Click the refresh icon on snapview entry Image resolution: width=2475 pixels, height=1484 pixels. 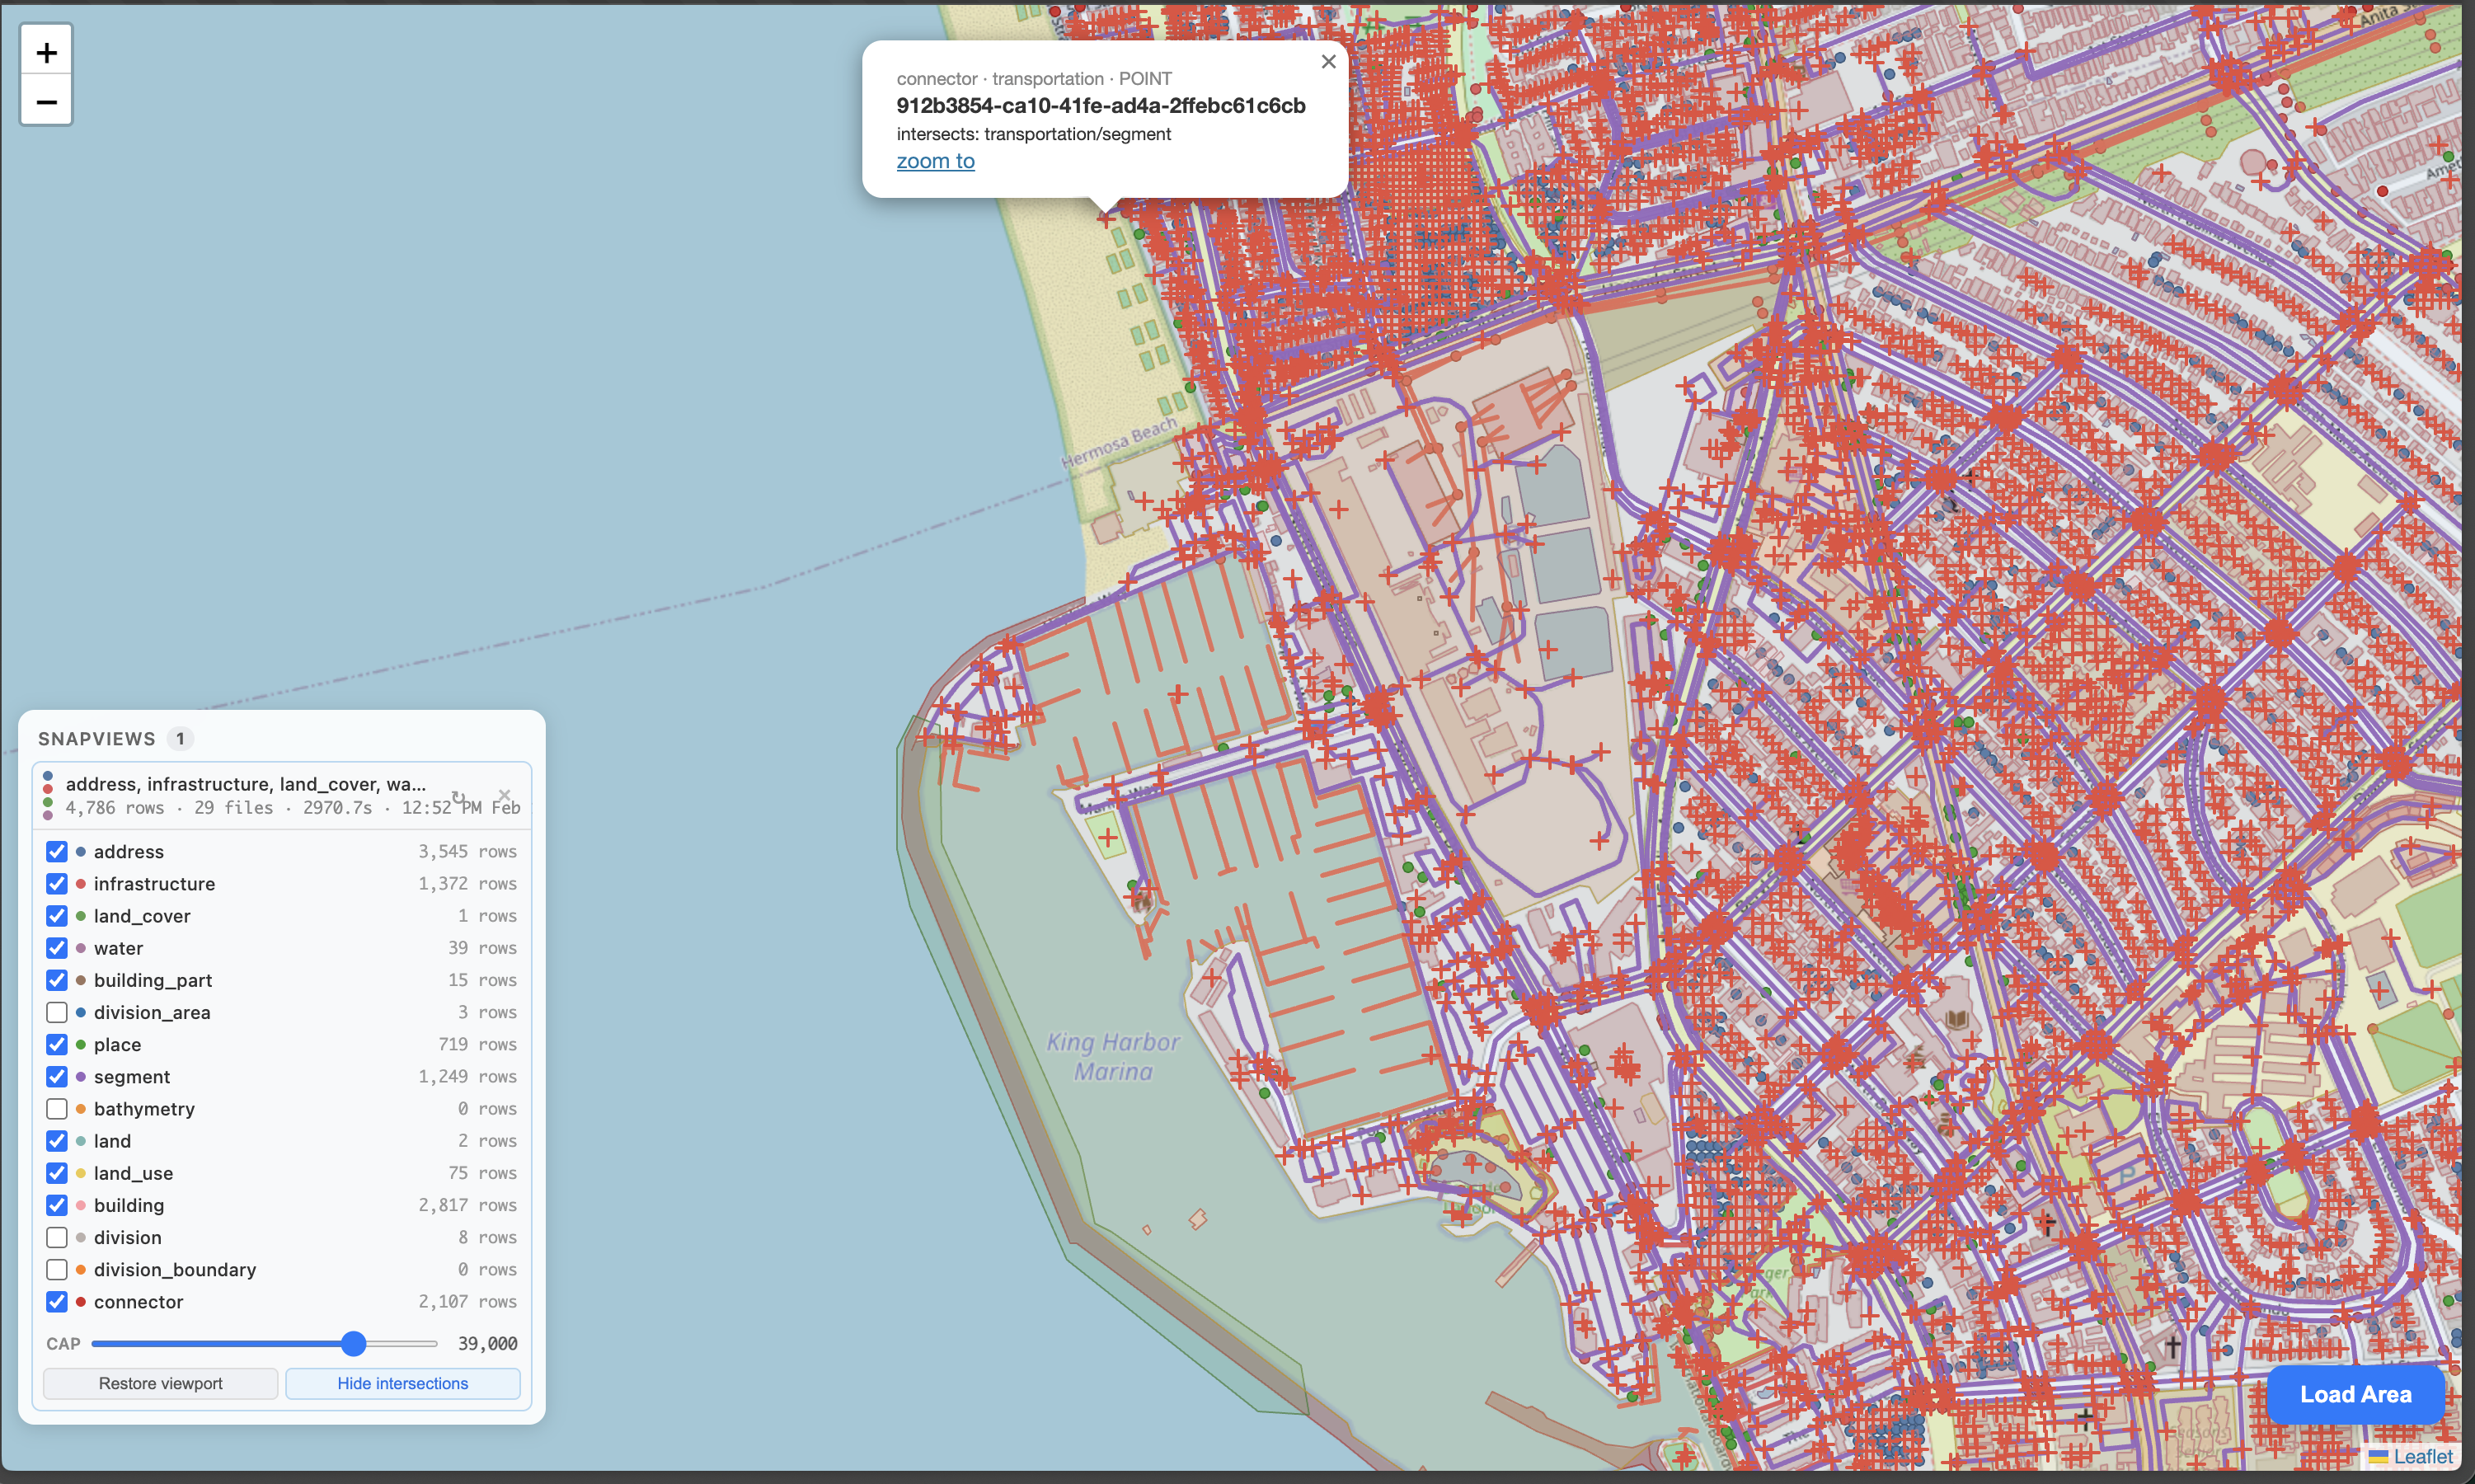pos(458,796)
